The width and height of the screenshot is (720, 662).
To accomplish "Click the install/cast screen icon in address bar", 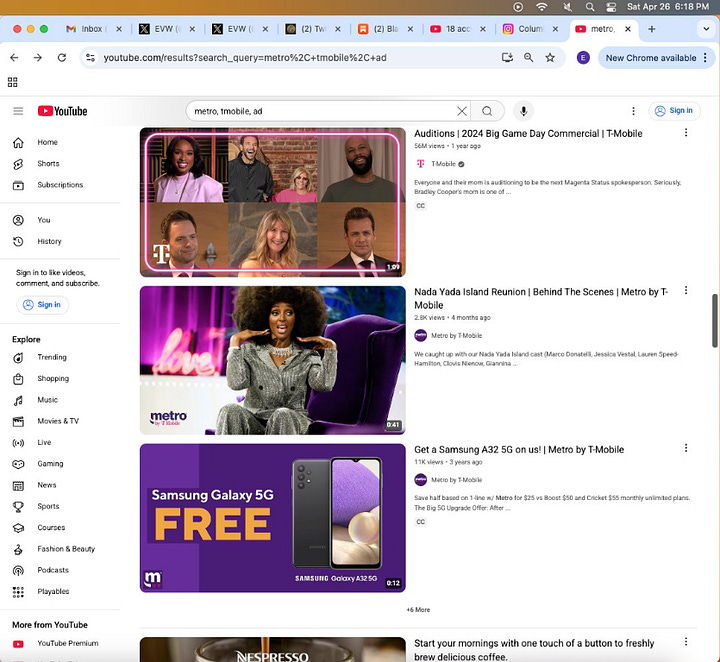I will [x=507, y=57].
